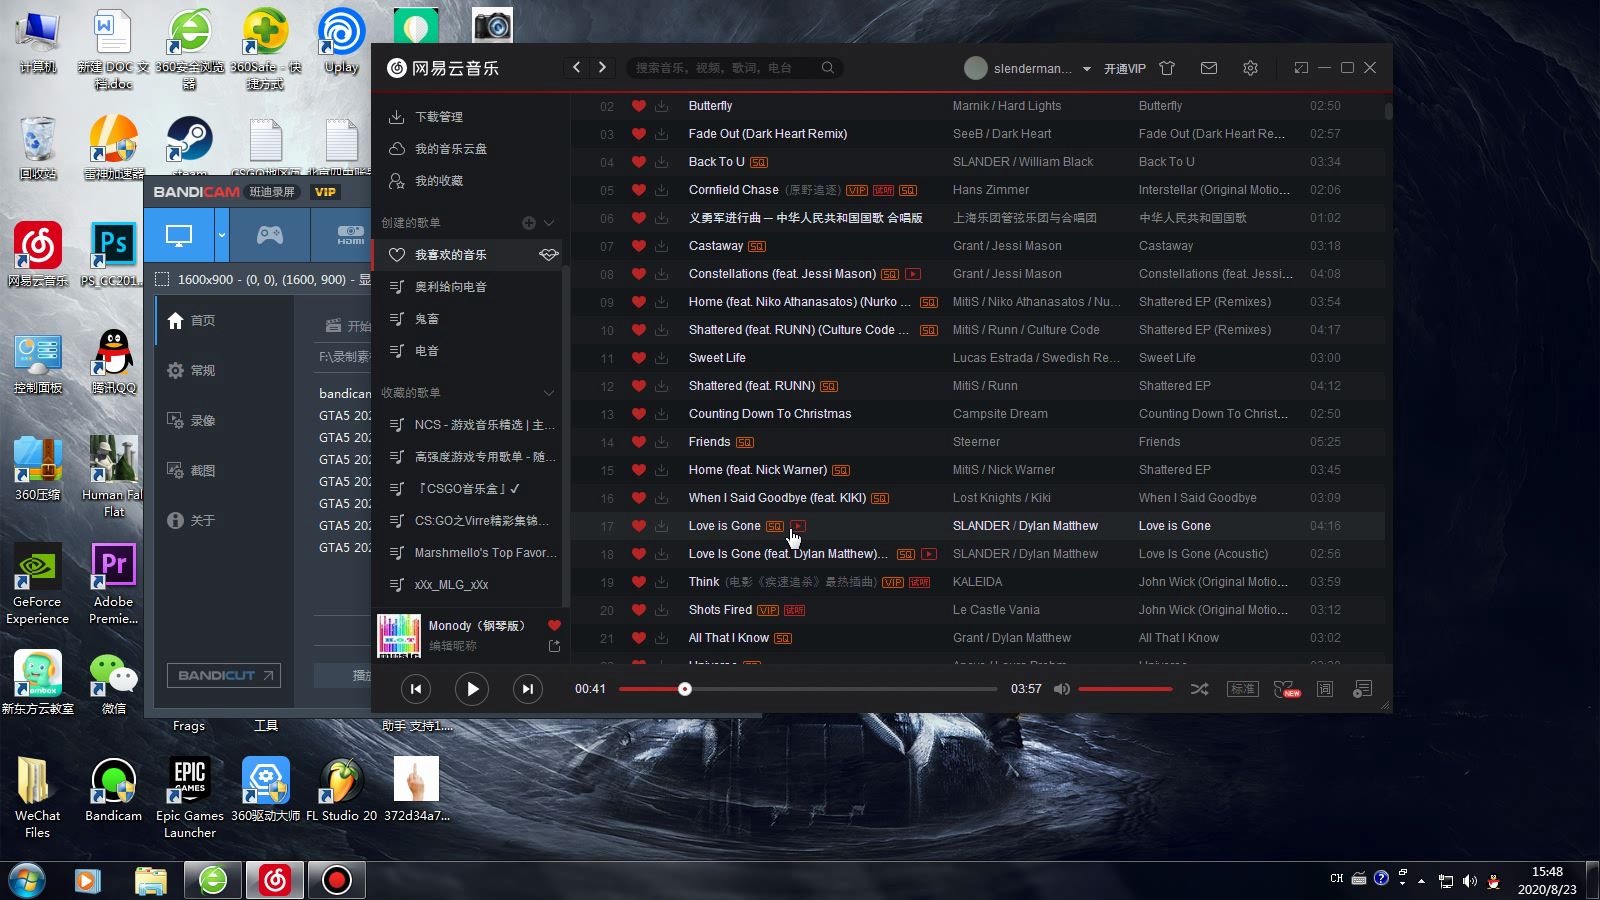Unlike Shots Fired heart icon
This screenshot has width=1600, height=900.
pyautogui.click(x=638, y=610)
